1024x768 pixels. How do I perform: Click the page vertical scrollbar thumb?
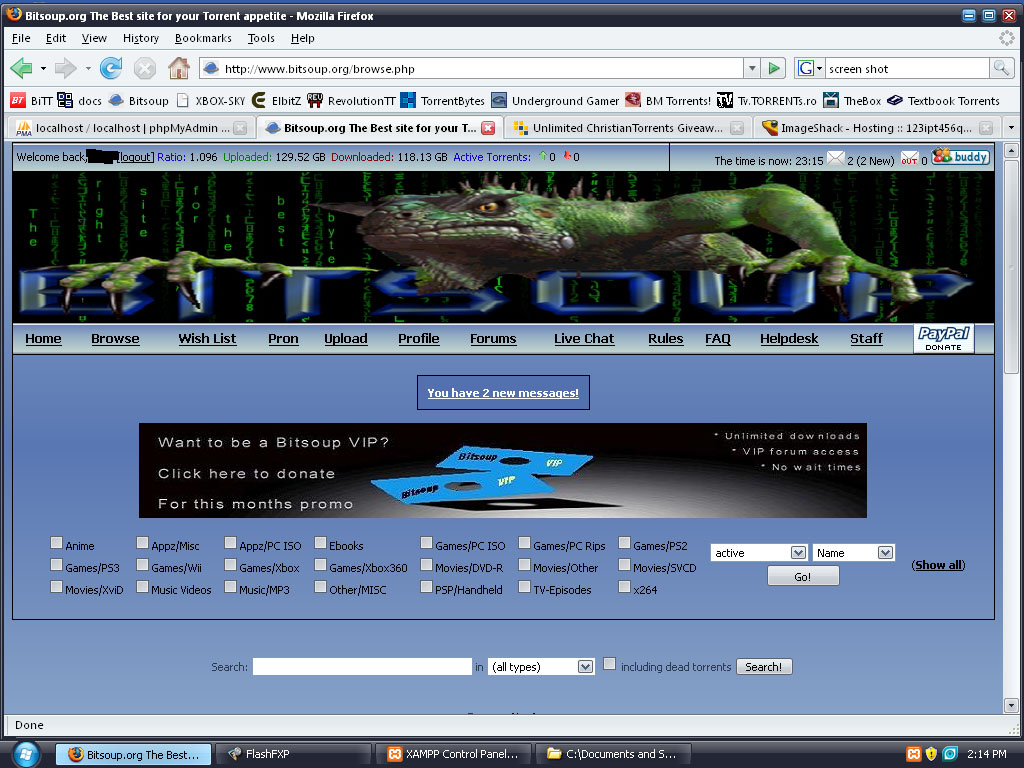tap(1011, 266)
